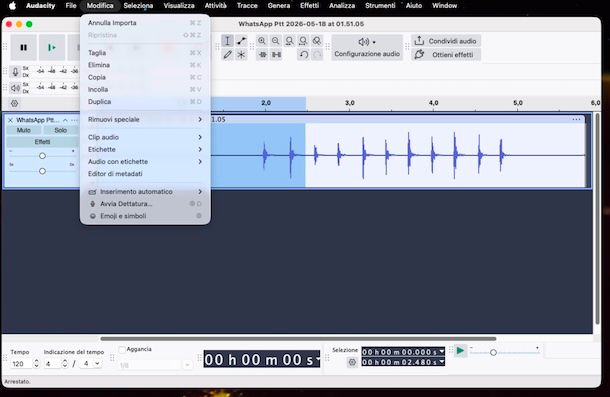Choose Avvia Dettatura from the menu

(145, 204)
